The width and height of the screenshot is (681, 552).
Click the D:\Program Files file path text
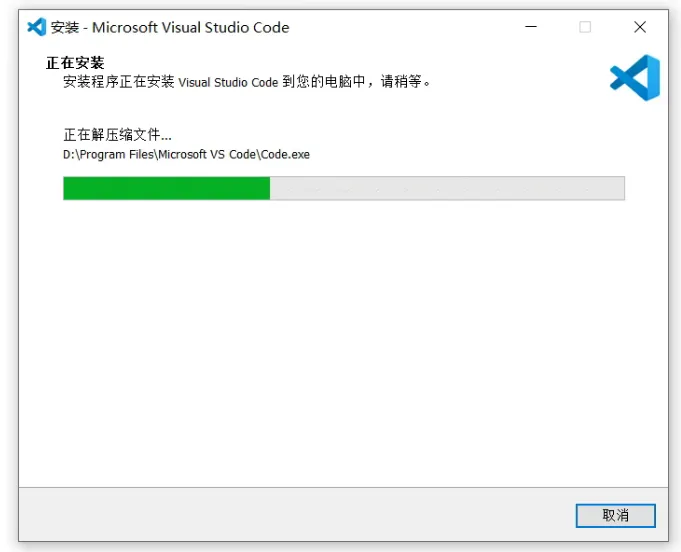[x=186, y=155]
